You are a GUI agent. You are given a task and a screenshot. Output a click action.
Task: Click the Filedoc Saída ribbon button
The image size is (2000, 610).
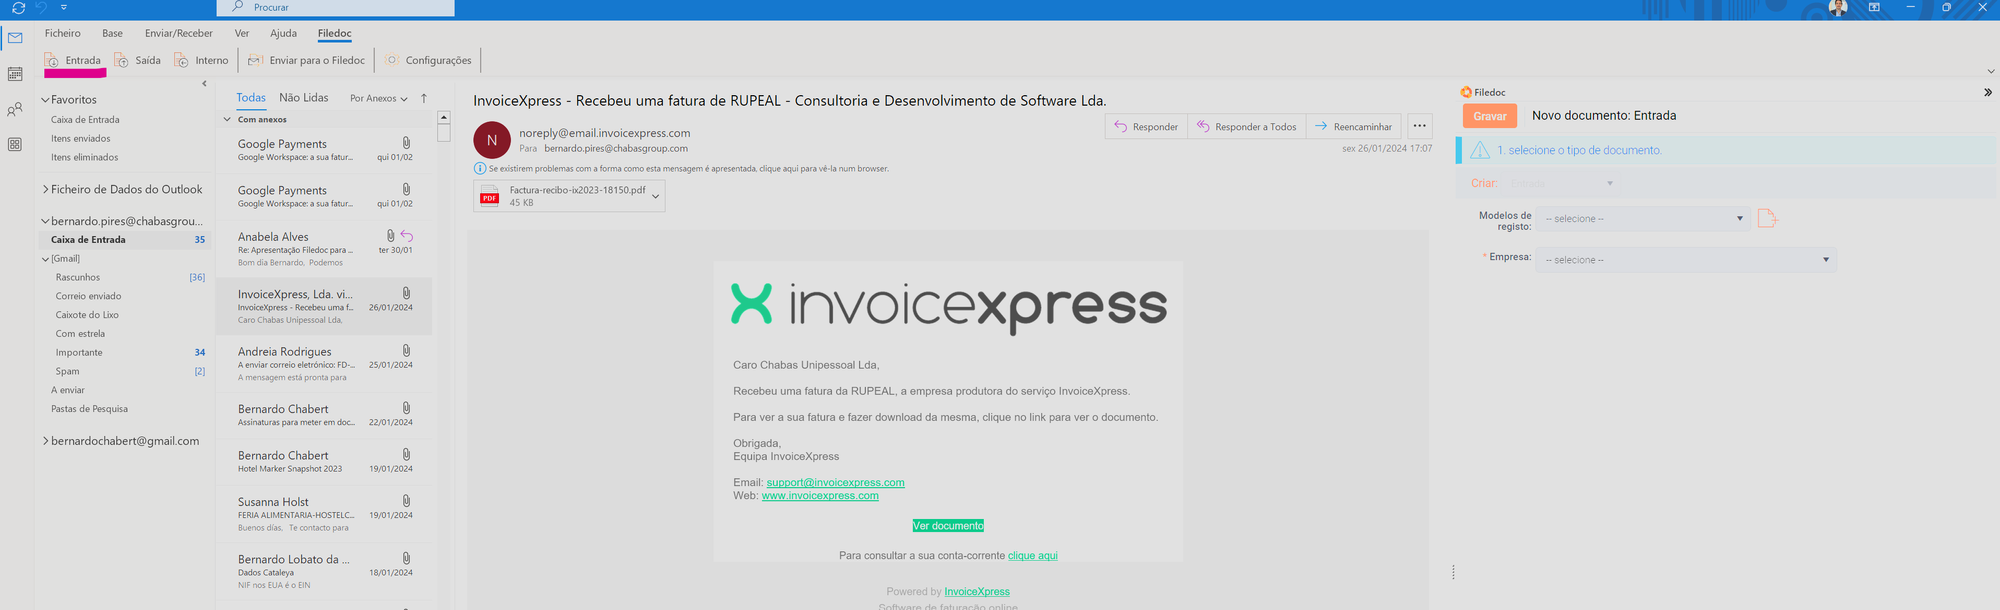[138, 61]
